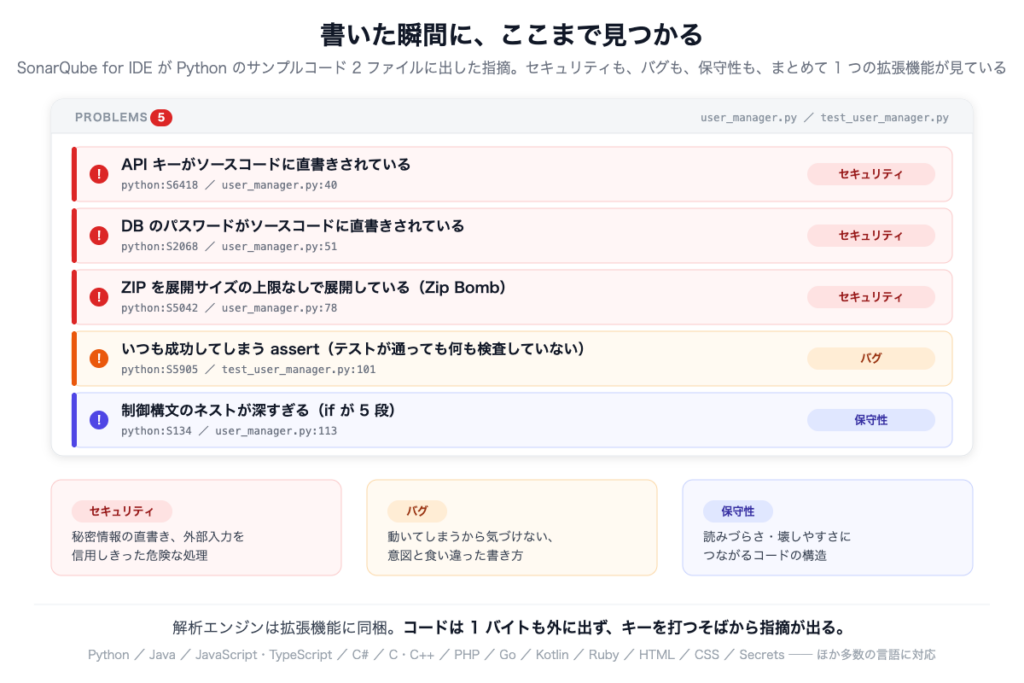Click 'Python' in the language list
The image size is (1024, 683).
(x=108, y=655)
